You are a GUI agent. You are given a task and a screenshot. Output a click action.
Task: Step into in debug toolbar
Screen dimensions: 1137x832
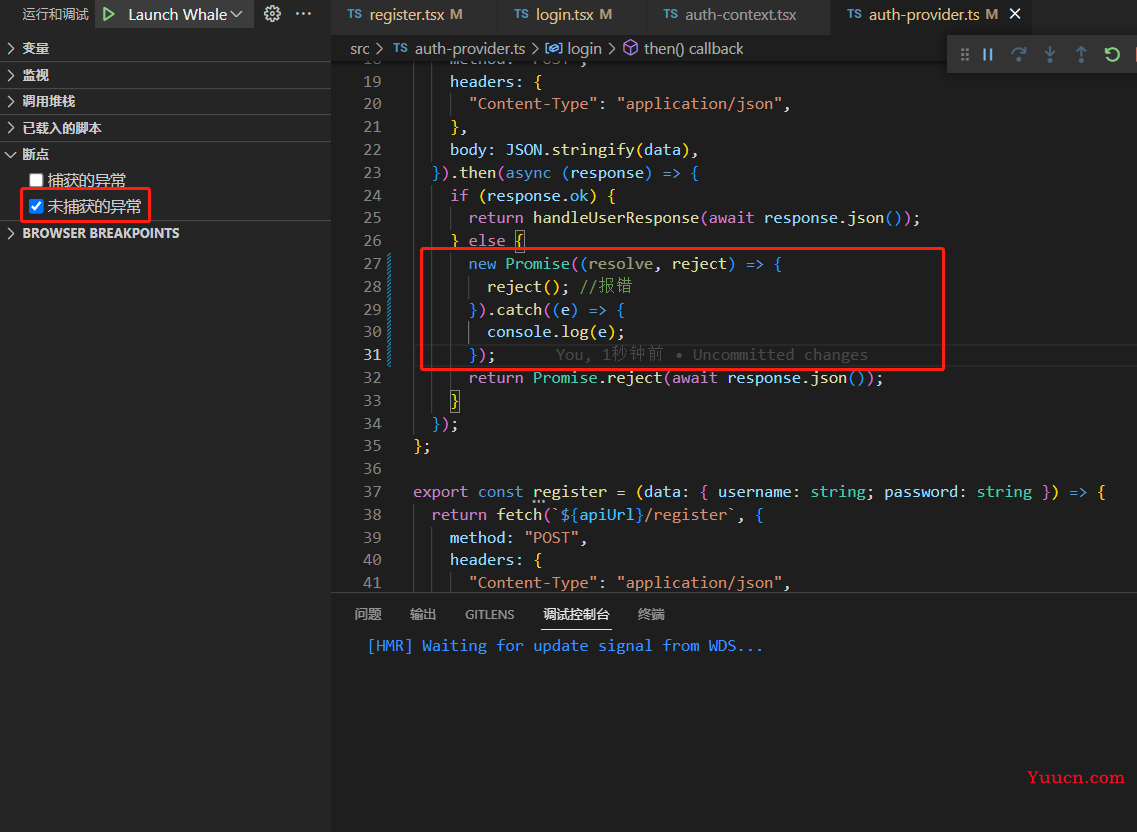click(1050, 54)
